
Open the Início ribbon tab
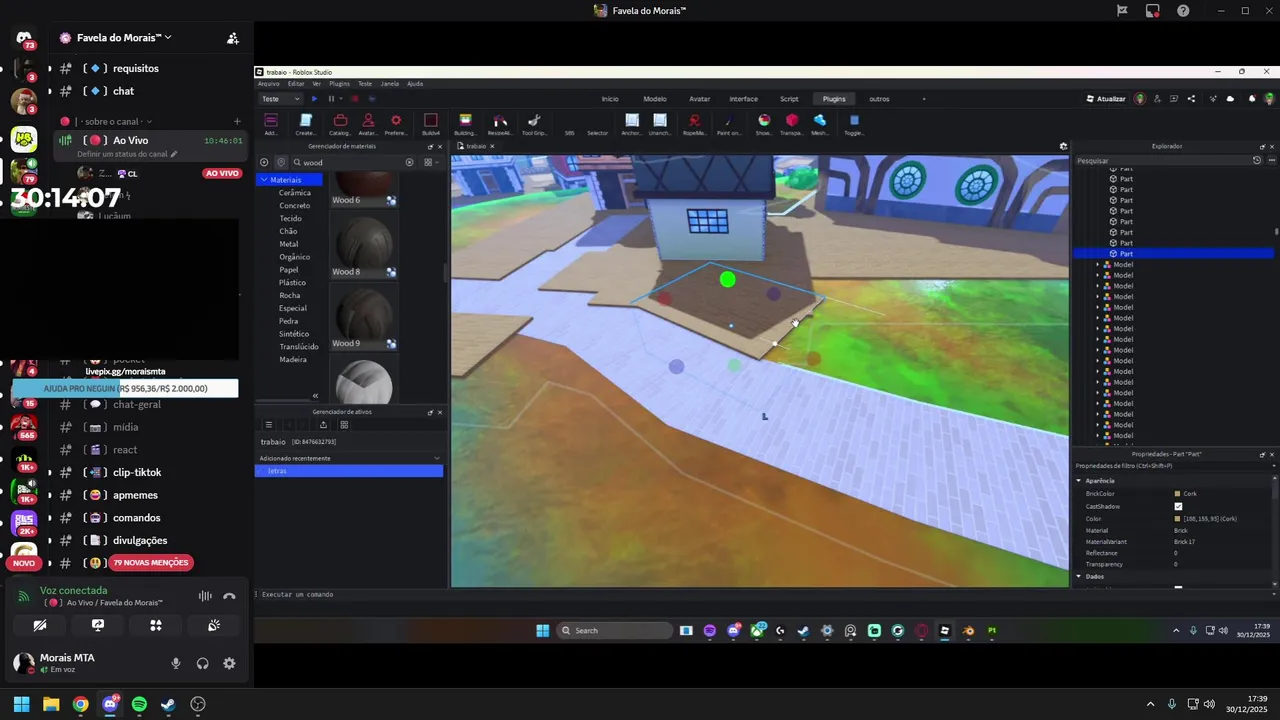pyautogui.click(x=610, y=99)
